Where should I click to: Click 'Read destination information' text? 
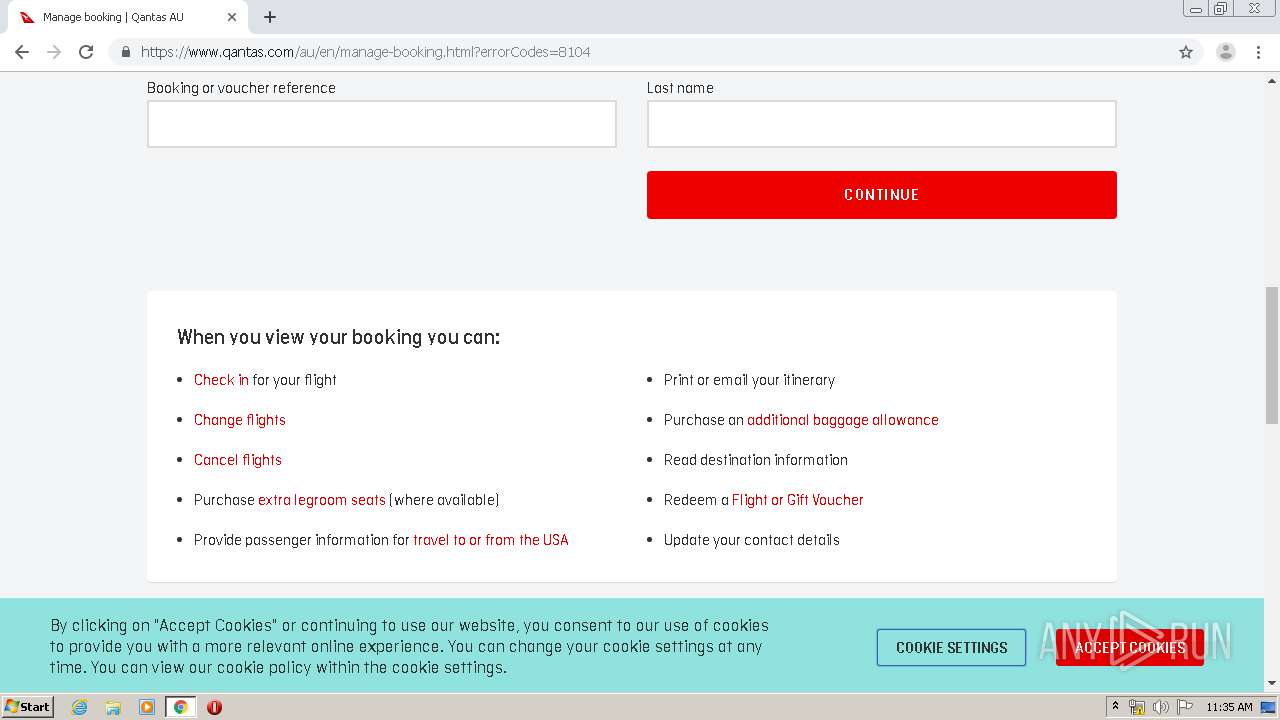click(756, 460)
